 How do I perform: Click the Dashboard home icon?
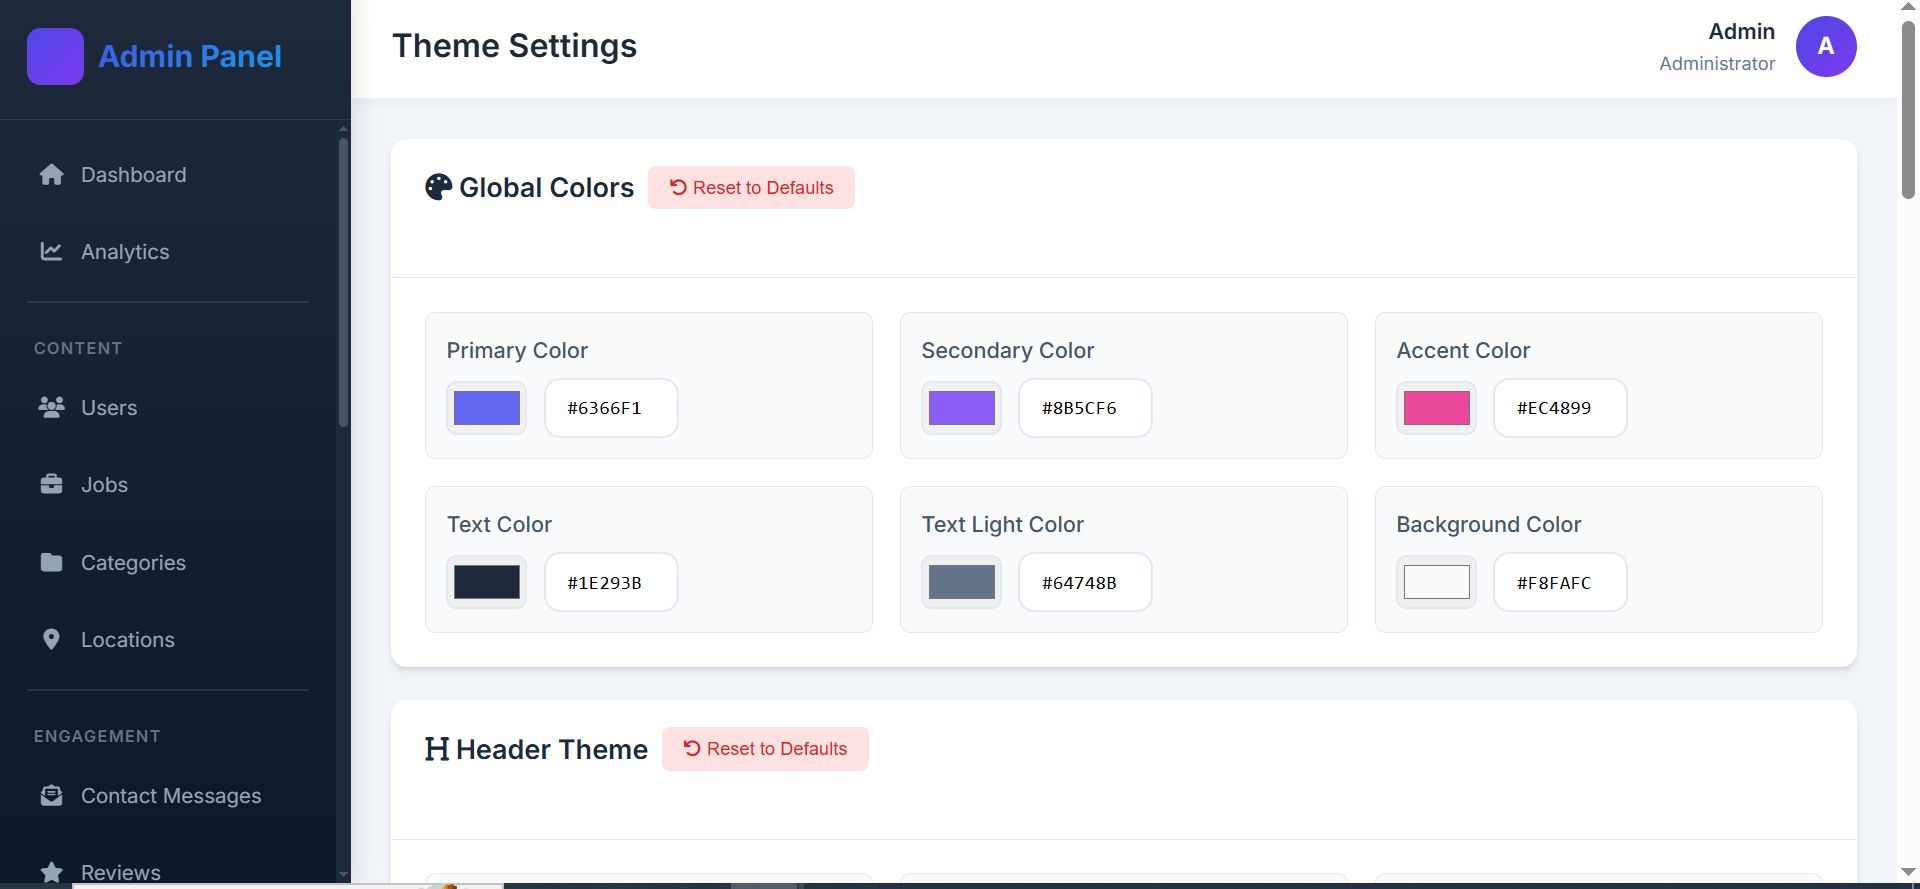point(51,175)
